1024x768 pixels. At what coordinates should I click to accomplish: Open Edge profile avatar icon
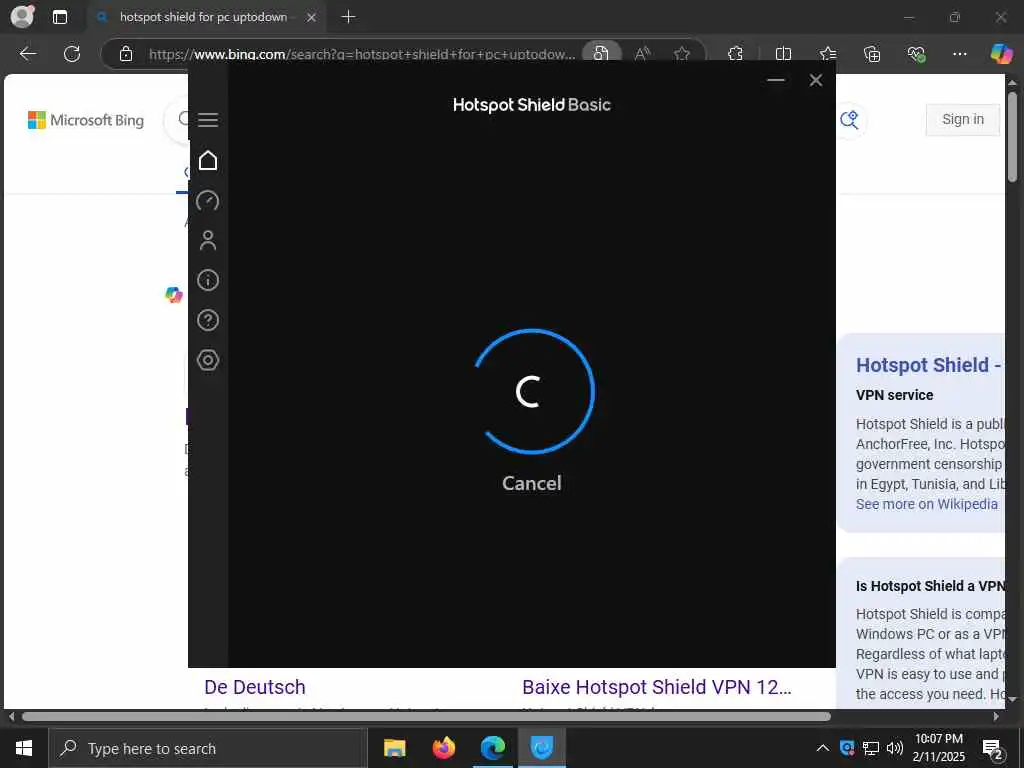(22, 17)
